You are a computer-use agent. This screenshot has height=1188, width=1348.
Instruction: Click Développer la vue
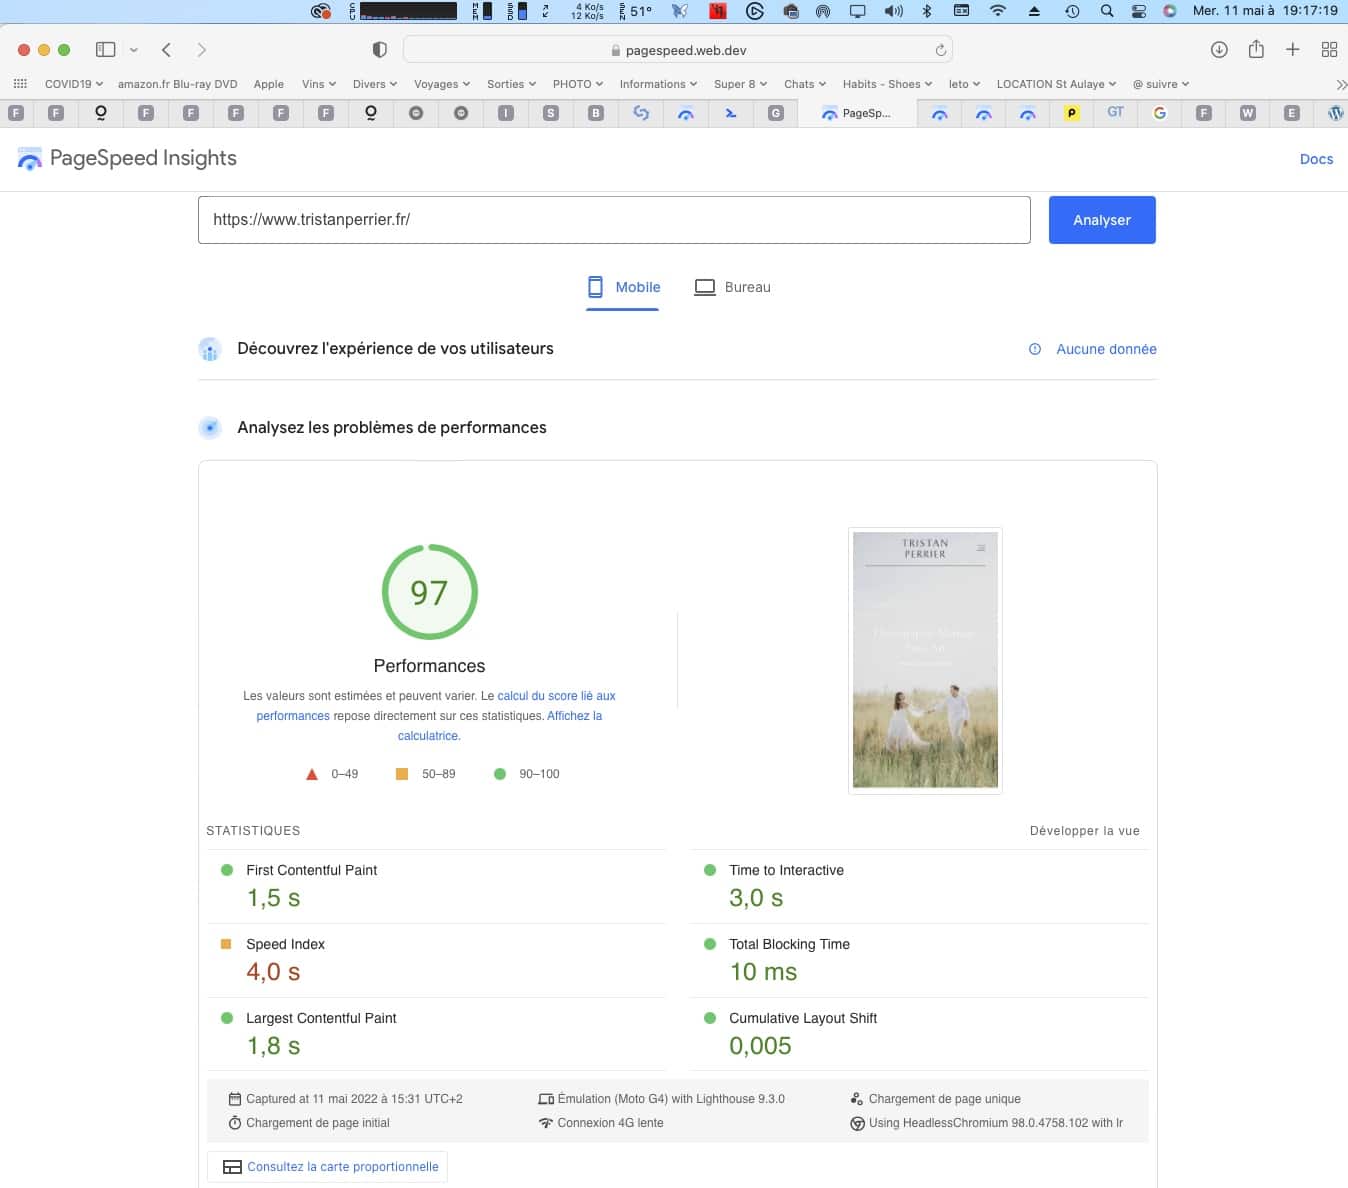(1084, 831)
